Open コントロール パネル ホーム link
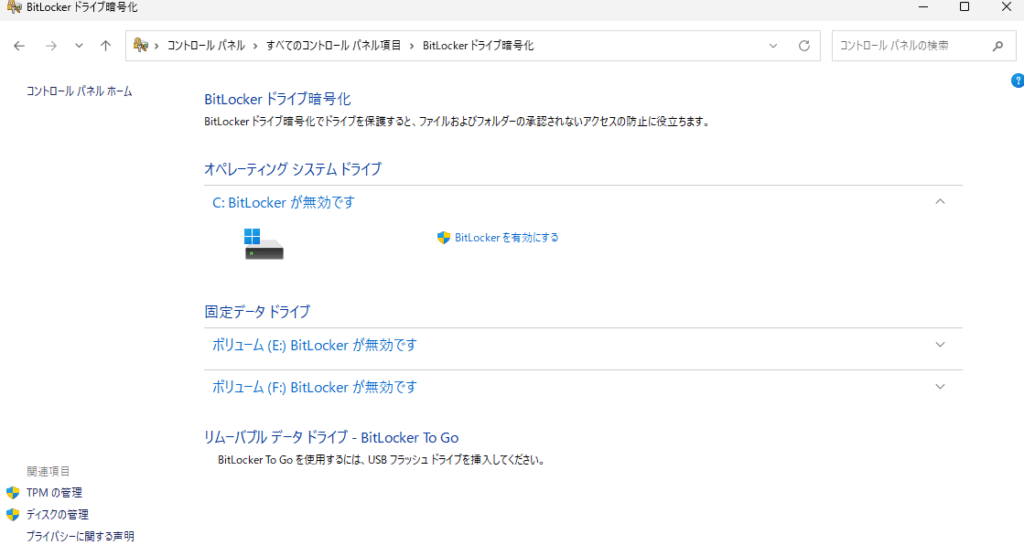Screen dimensions: 1024x556 coord(79,91)
